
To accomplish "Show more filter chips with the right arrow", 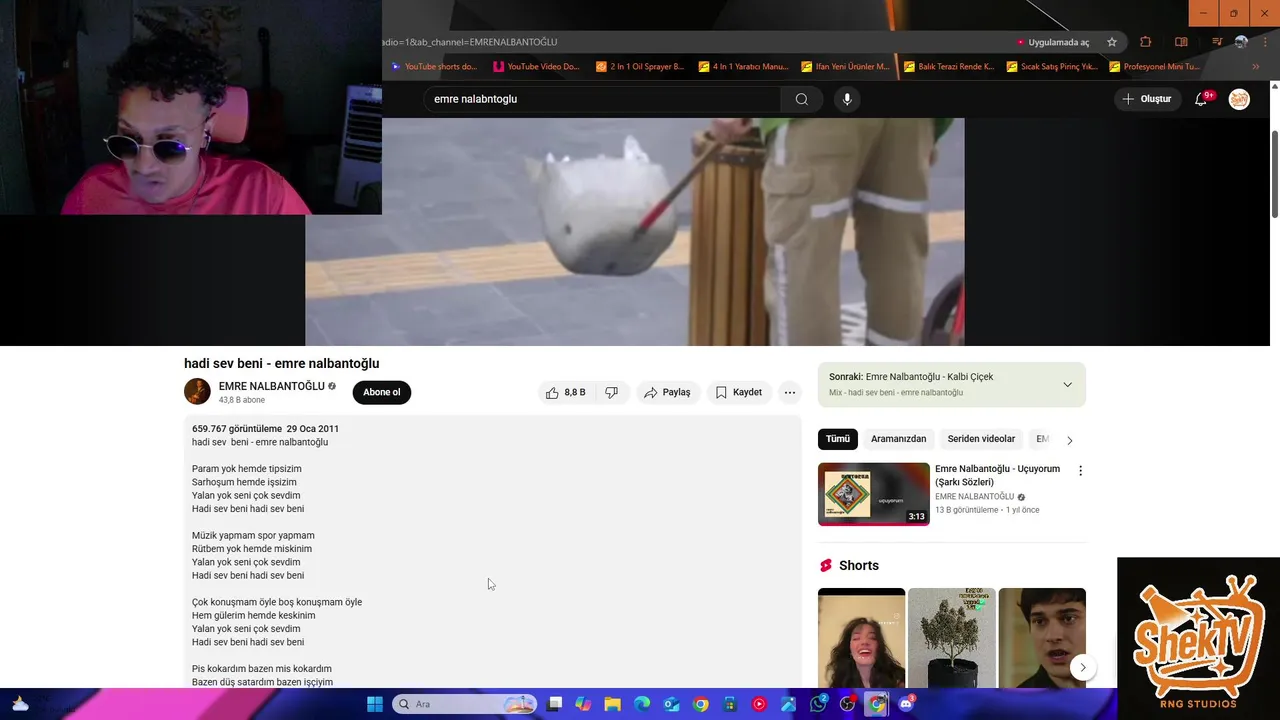I will coord(1070,440).
